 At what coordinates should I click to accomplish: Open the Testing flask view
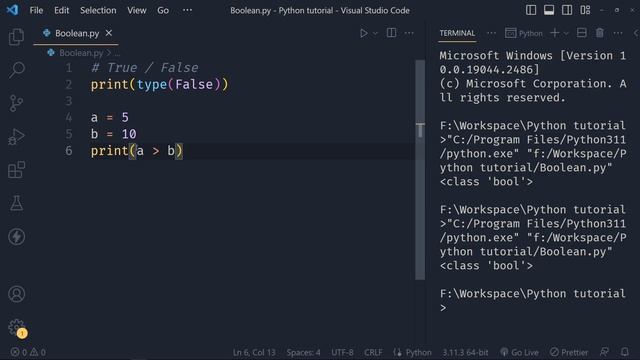(16, 203)
